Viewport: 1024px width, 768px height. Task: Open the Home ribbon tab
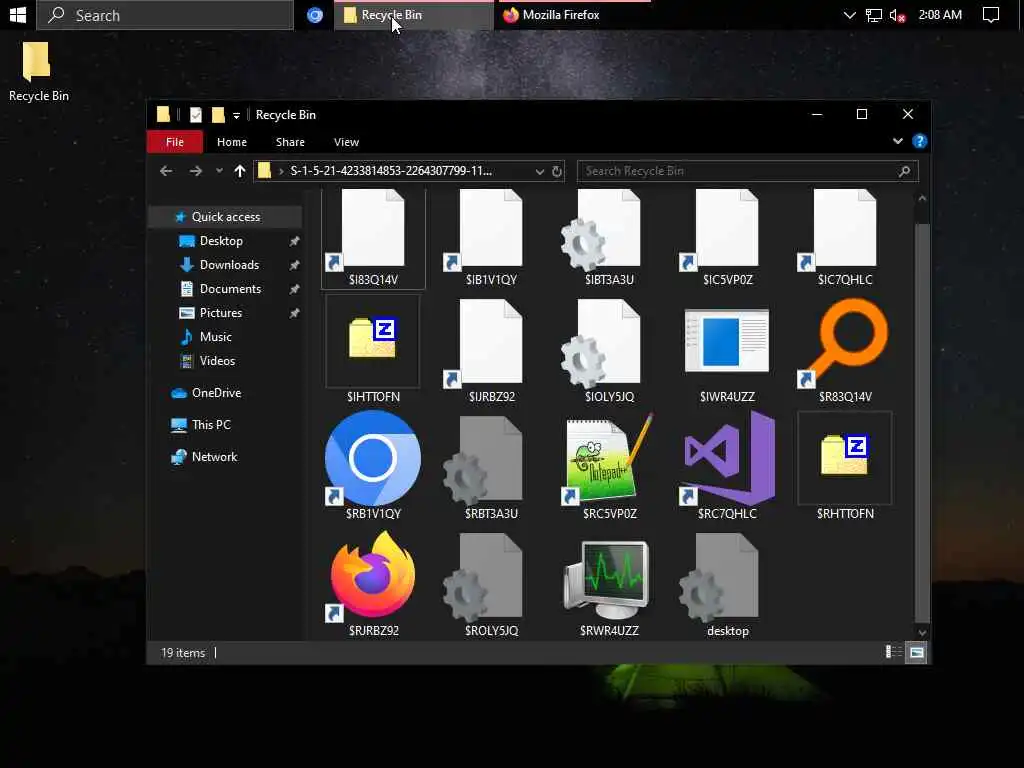tap(232, 142)
